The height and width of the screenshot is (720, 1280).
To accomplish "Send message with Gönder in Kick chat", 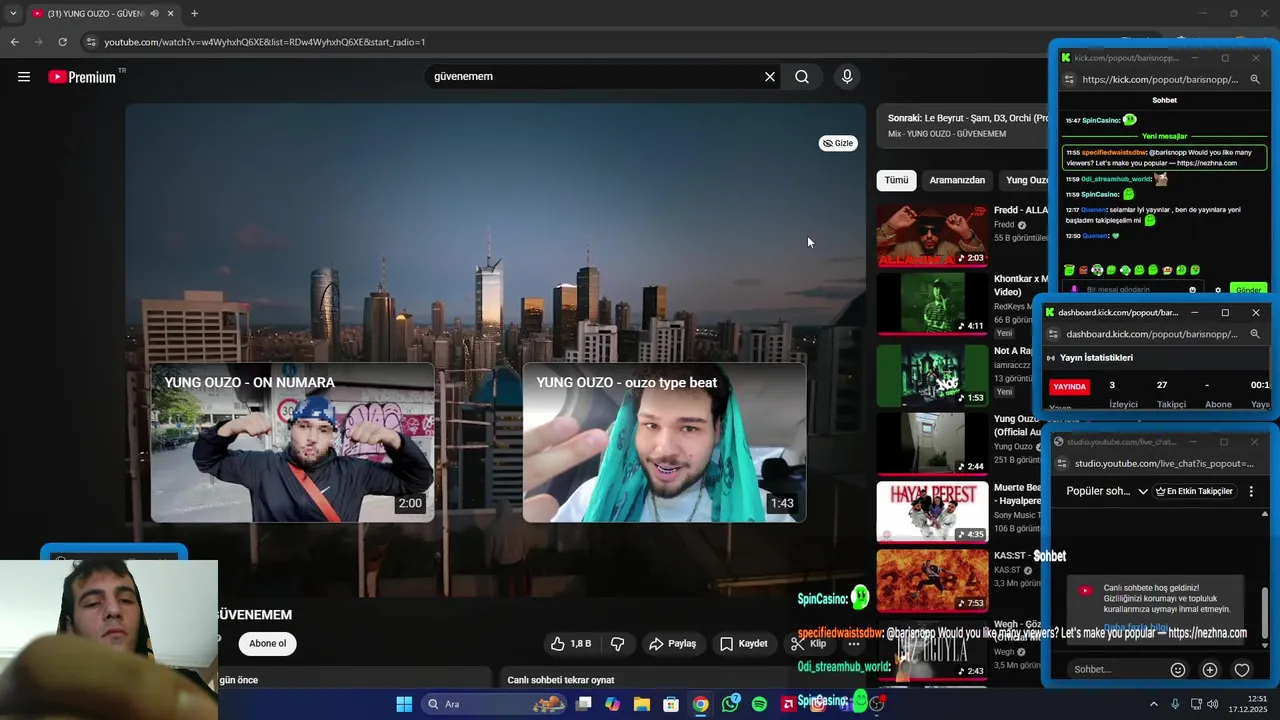I will tap(1248, 290).
